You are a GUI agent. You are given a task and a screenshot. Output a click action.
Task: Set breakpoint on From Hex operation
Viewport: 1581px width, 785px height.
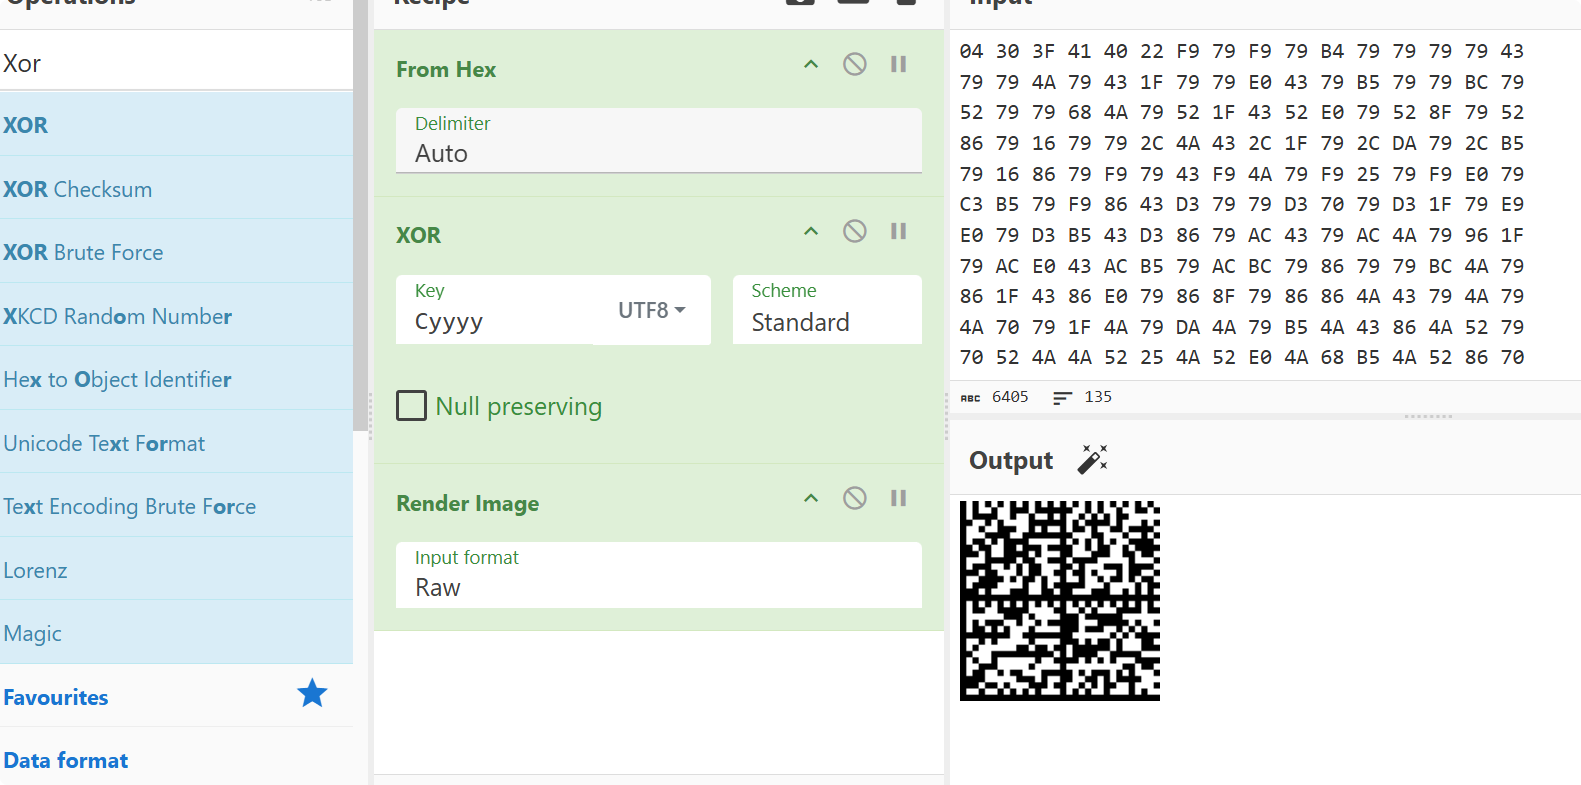coord(898,65)
